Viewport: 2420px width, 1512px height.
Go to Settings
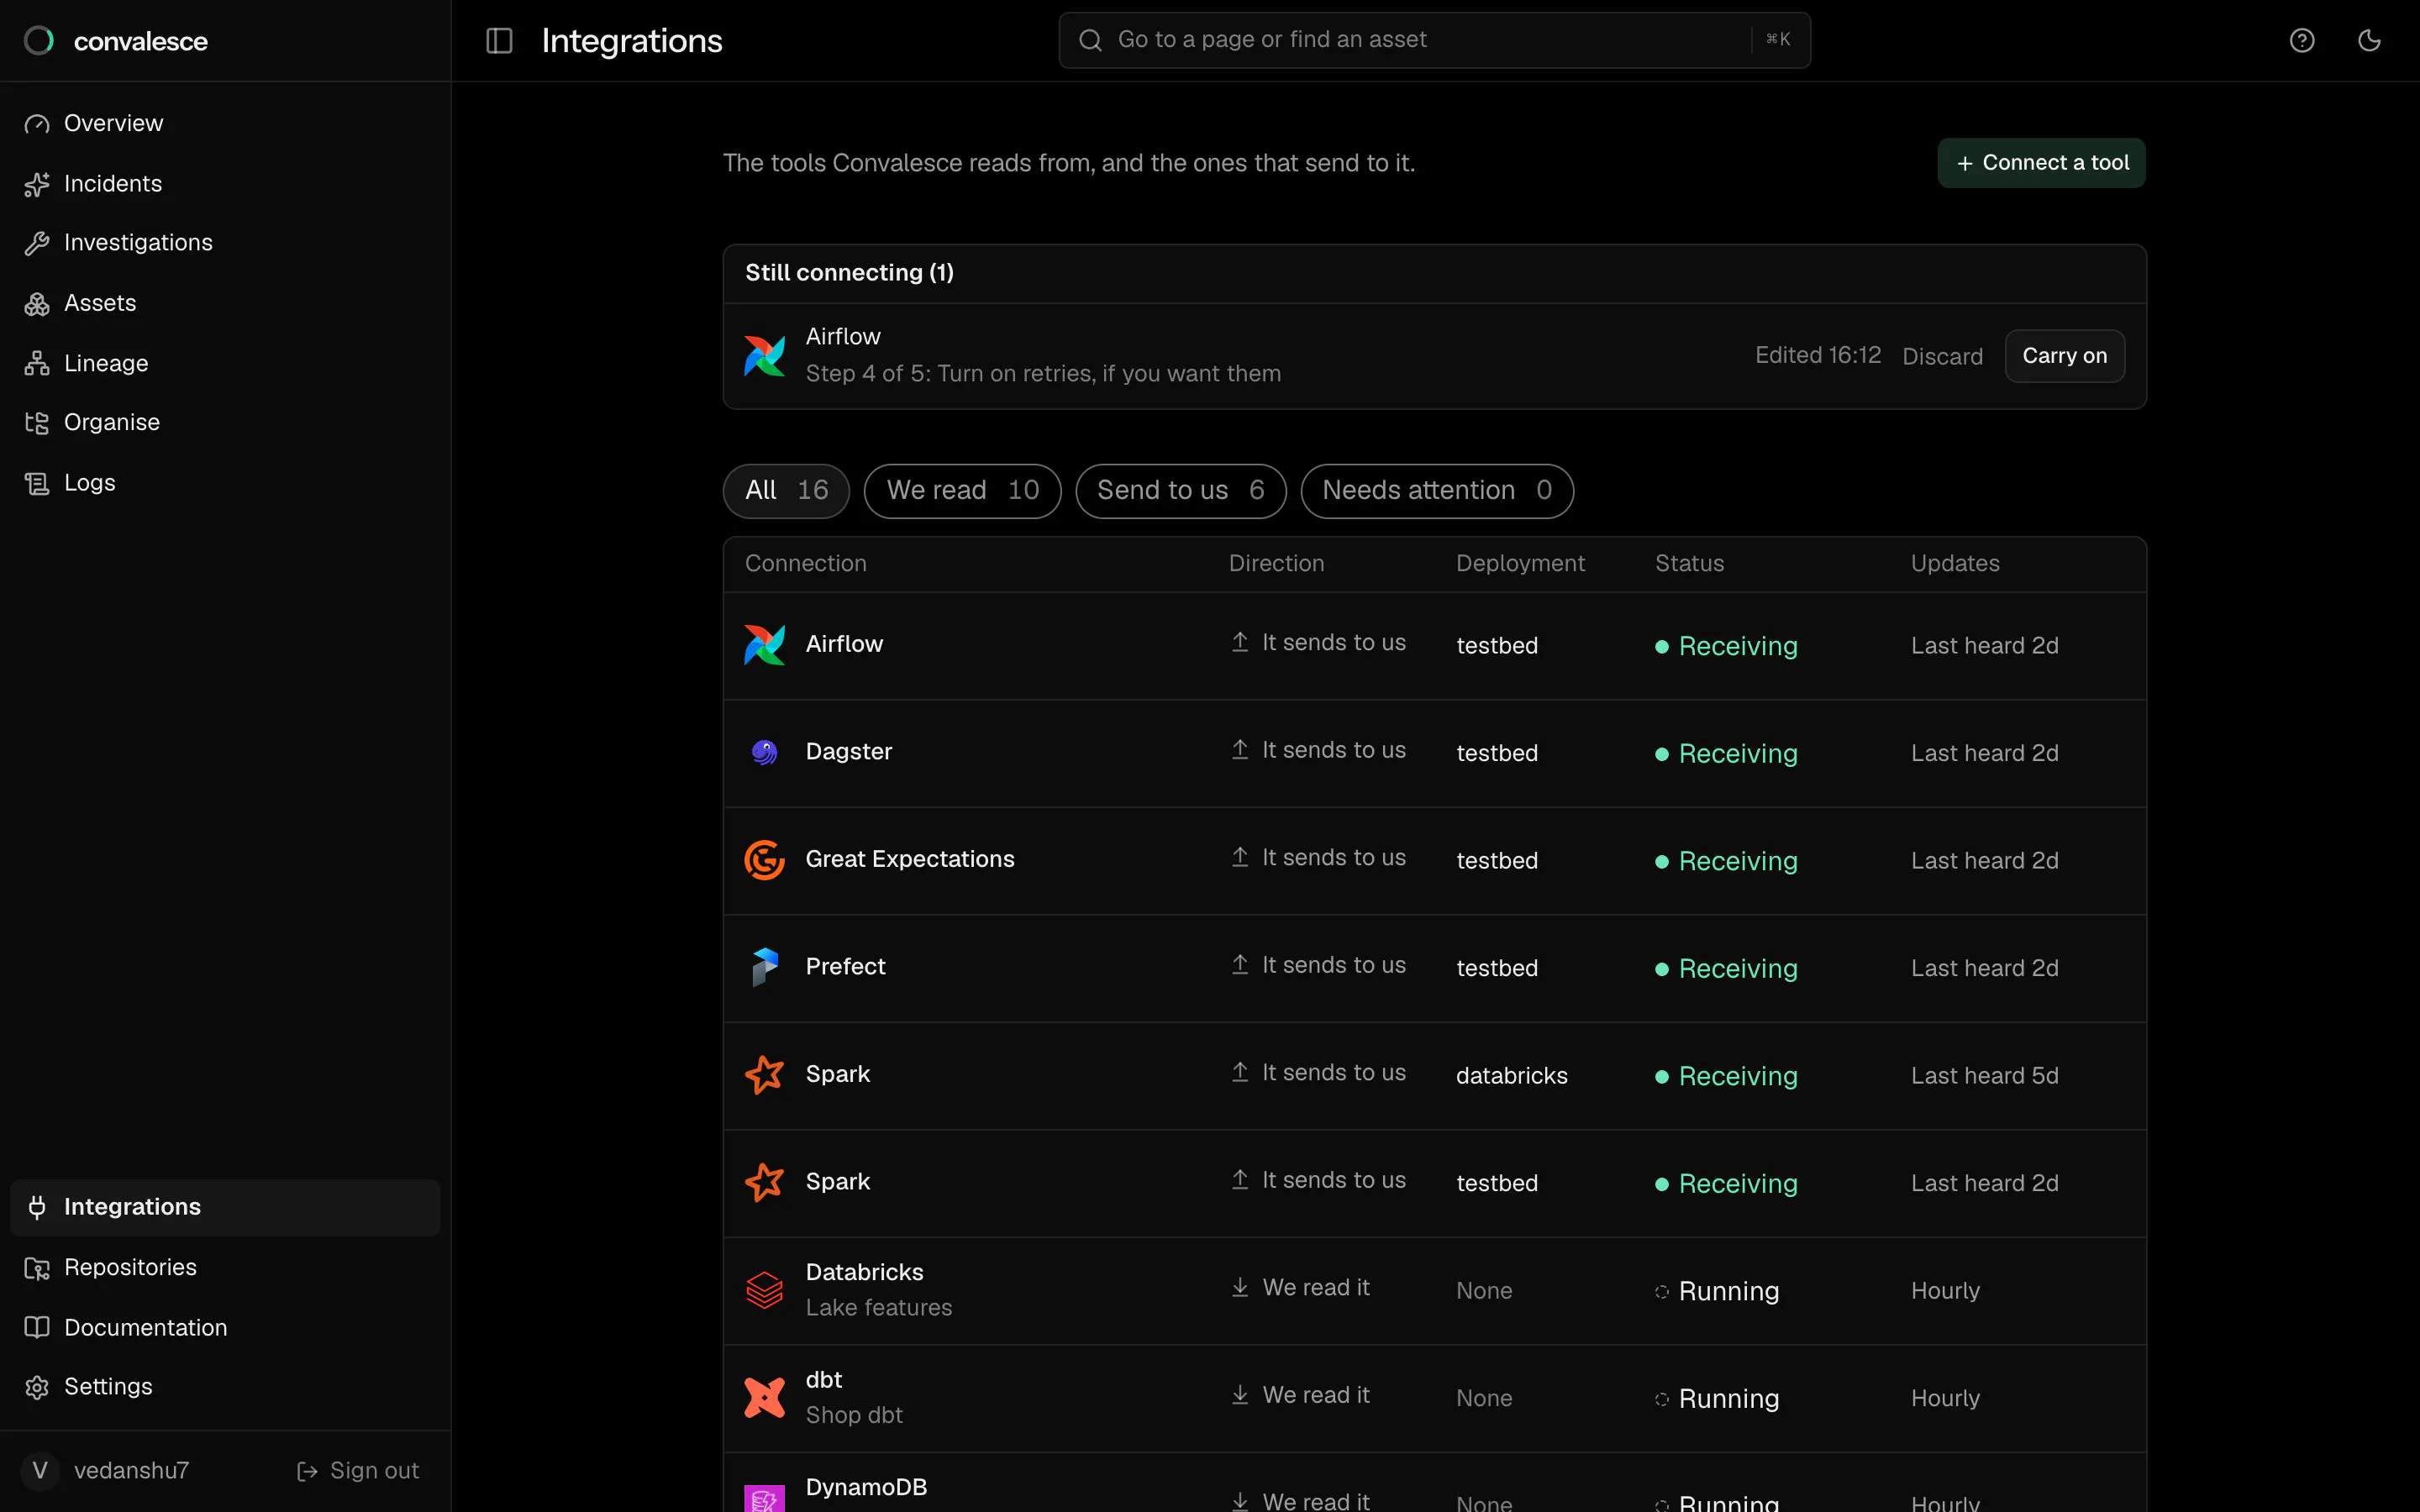[x=225, y=1387]
